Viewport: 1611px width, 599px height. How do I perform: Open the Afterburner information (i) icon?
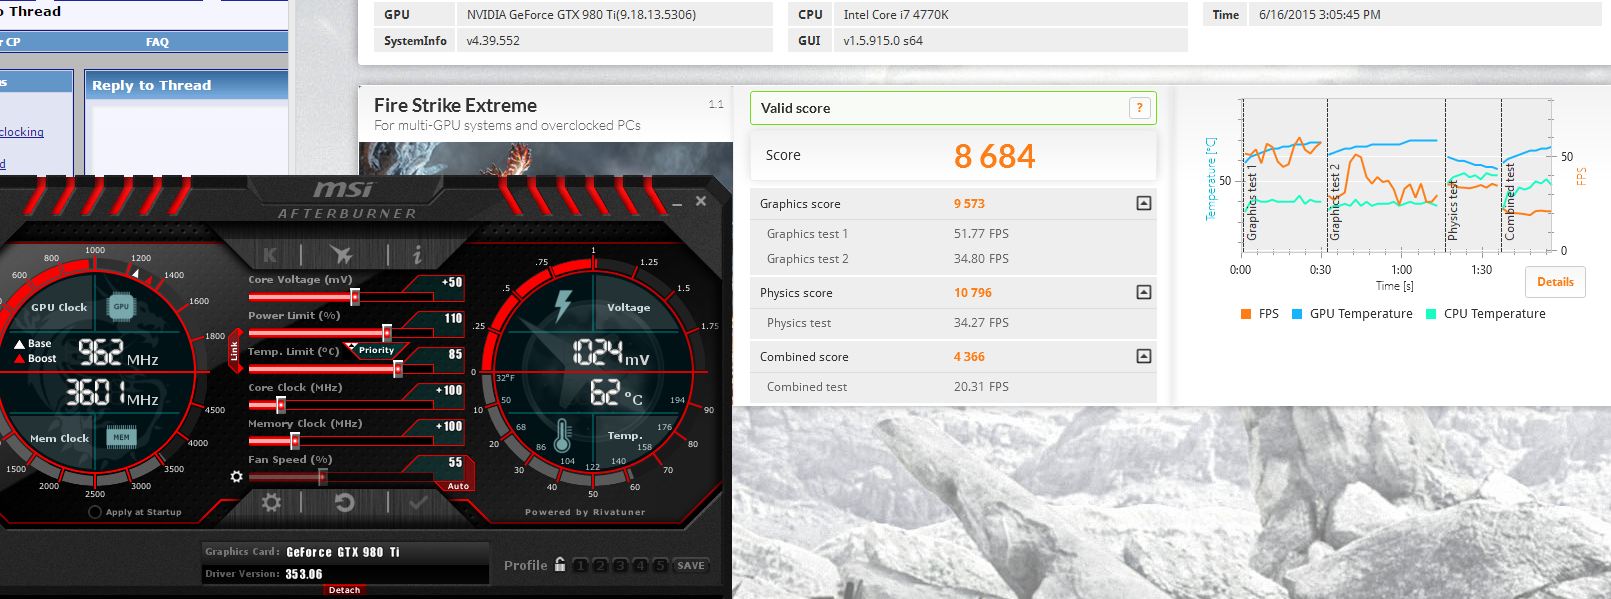pos(417,255)
